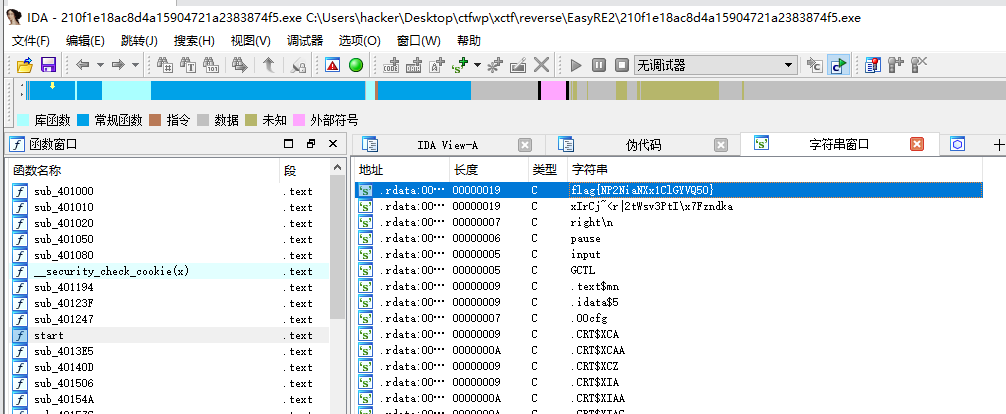1006x414 pixels.
Task: Select the start function in the list
Action: 169,335
